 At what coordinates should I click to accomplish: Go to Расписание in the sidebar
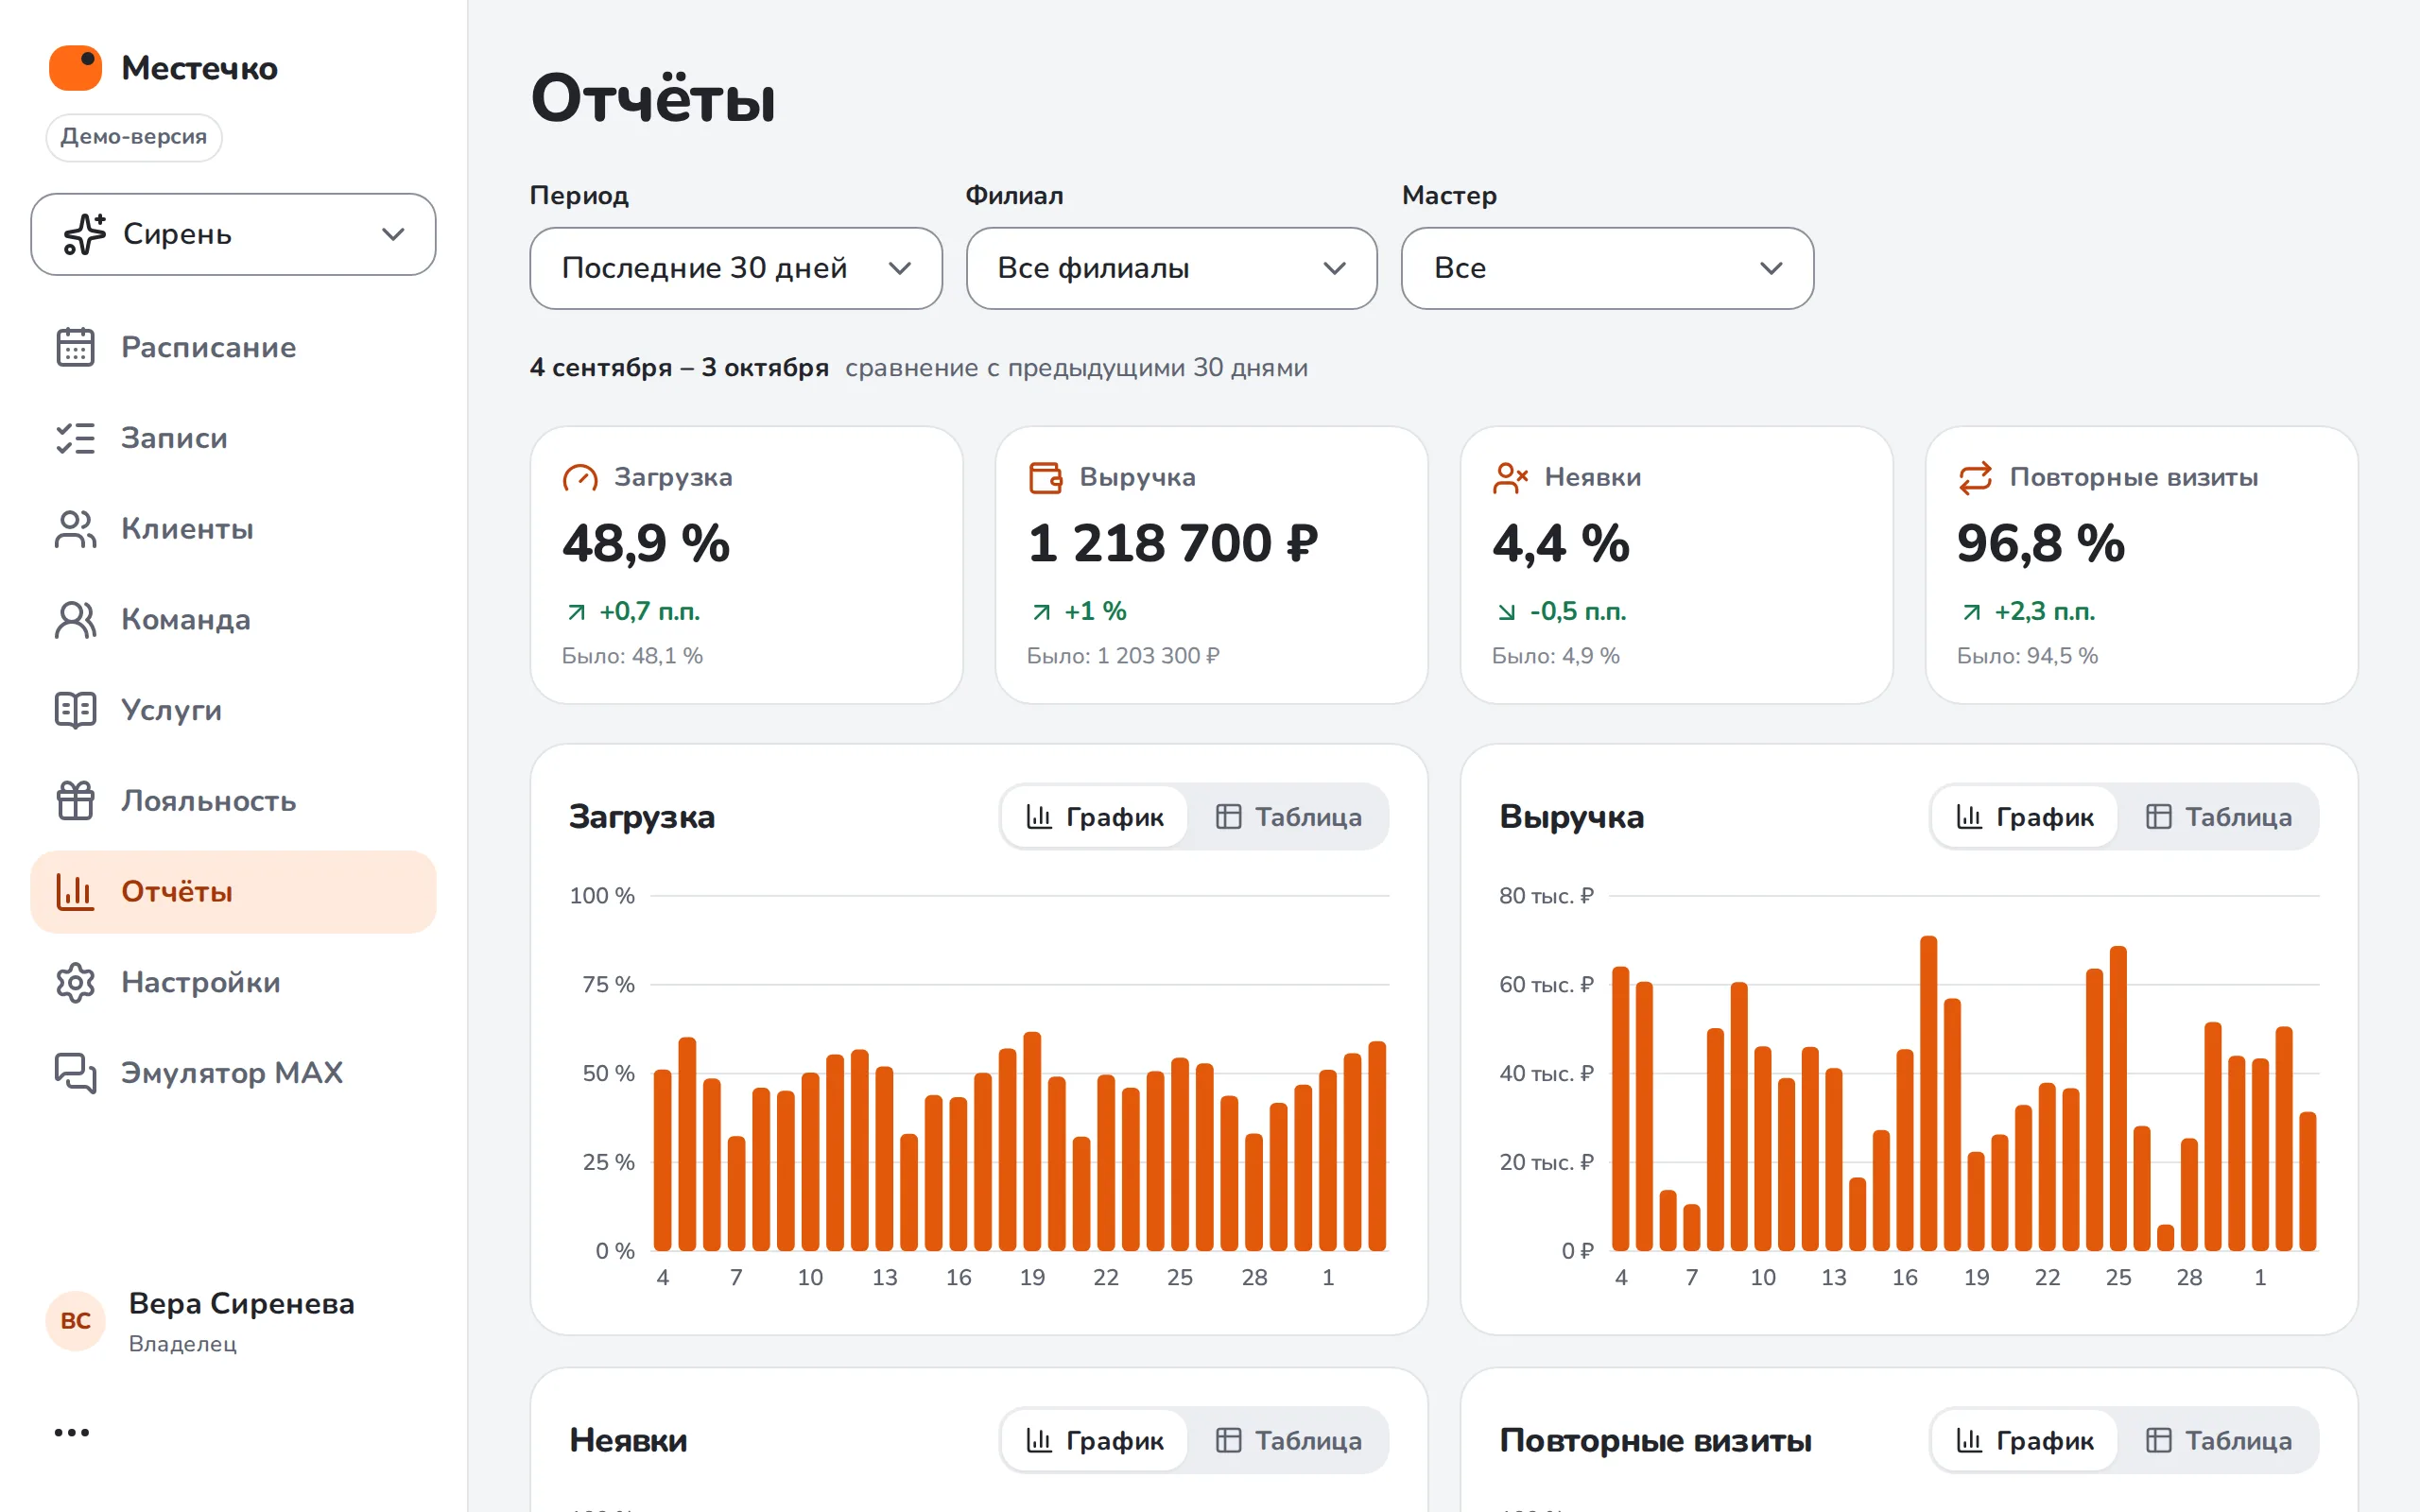233,347
